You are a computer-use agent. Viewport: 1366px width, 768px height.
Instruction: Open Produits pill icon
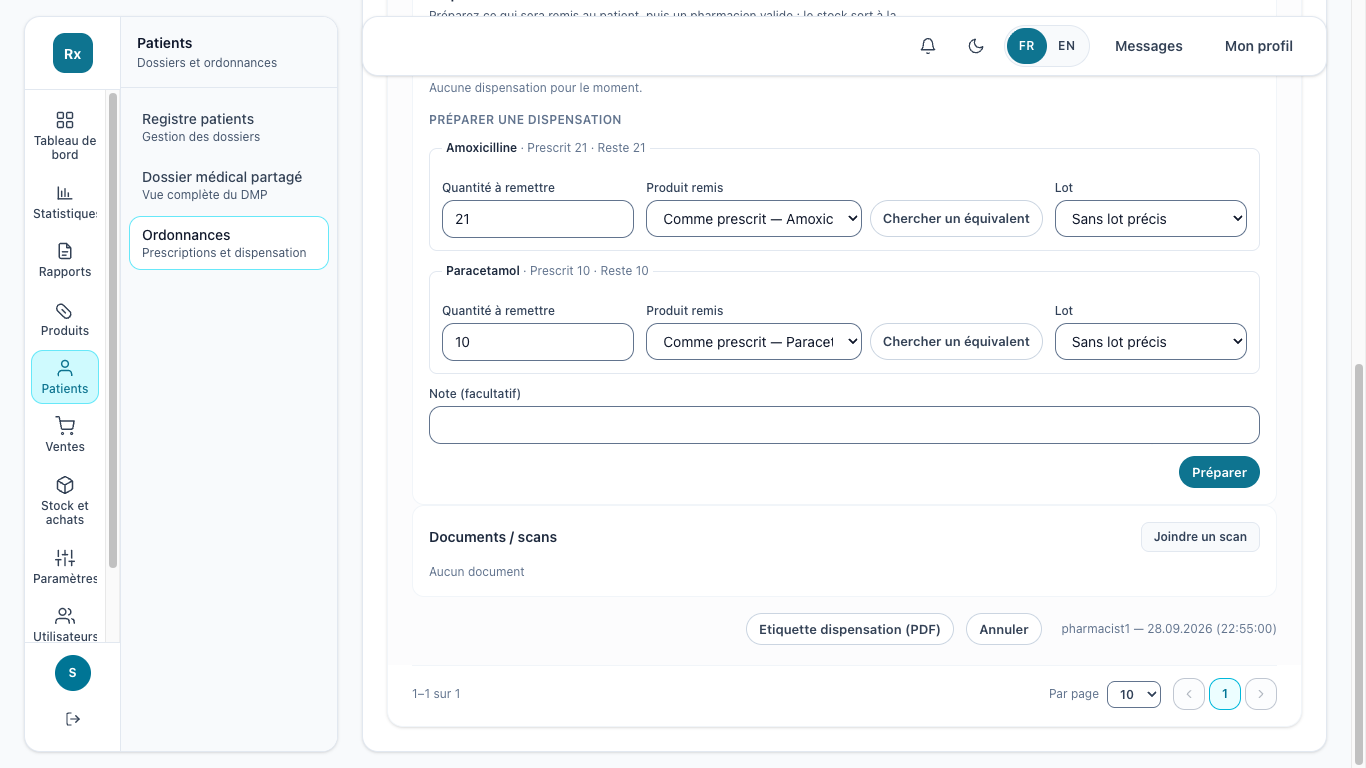tap(65, 310)
